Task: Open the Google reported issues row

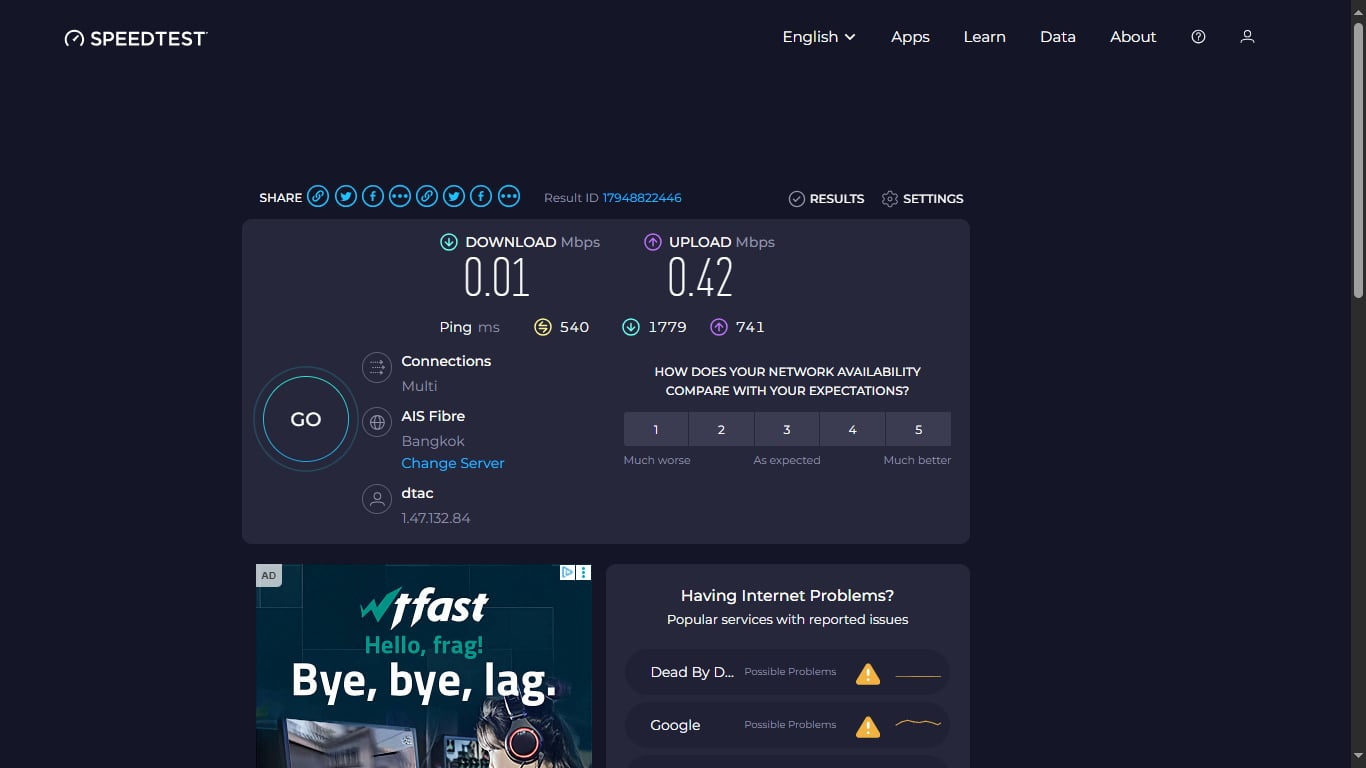Action: (787, 726)
